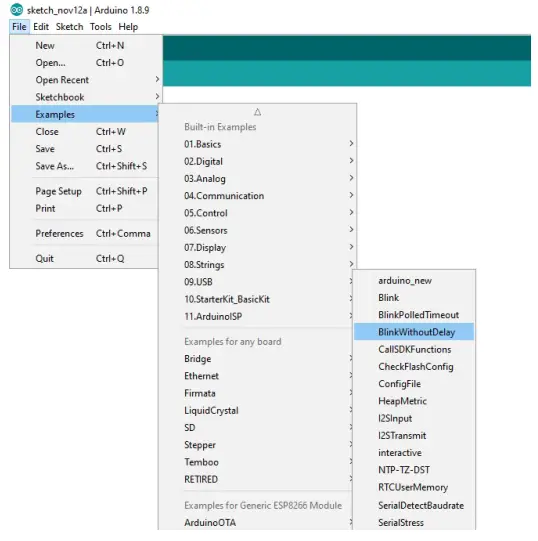Open the Edit menu
Viewport: 538px width, 541px height.
41,27
